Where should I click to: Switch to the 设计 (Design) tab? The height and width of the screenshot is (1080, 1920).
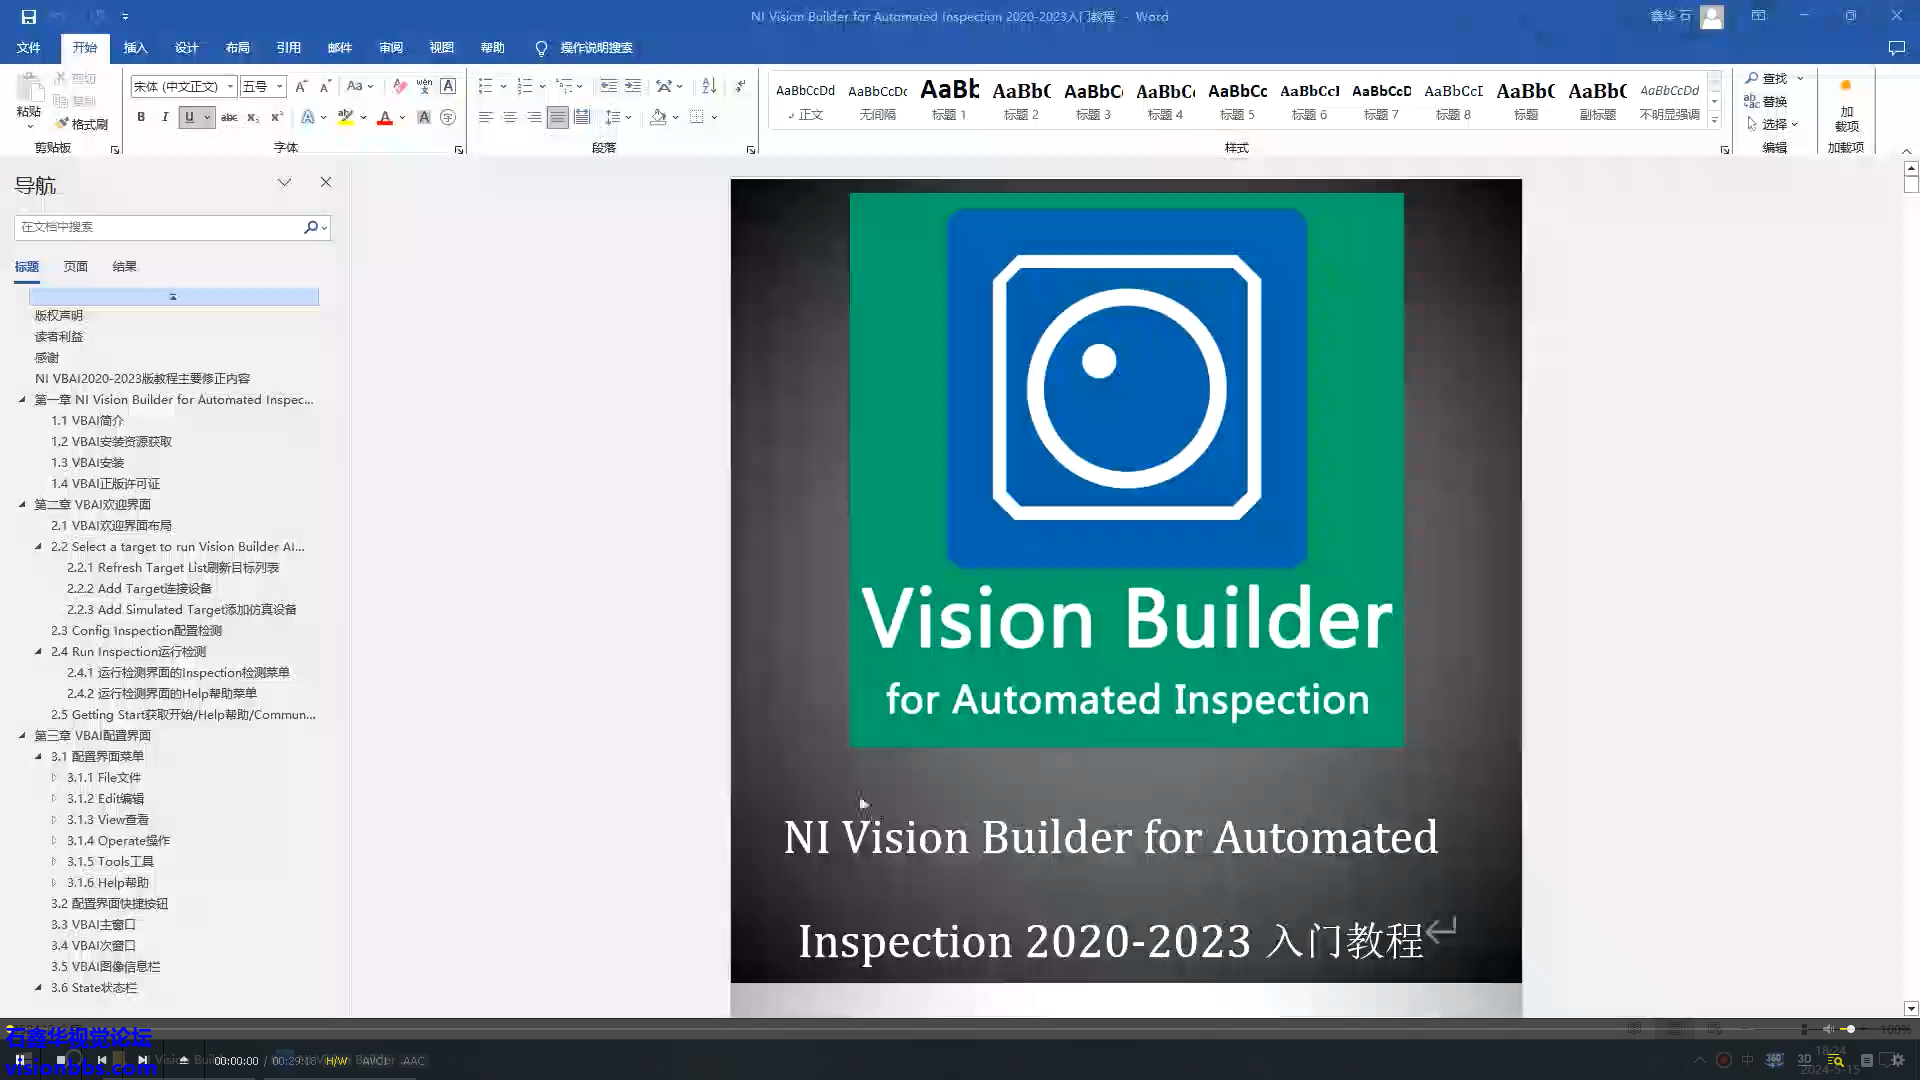tap(186, 47)
